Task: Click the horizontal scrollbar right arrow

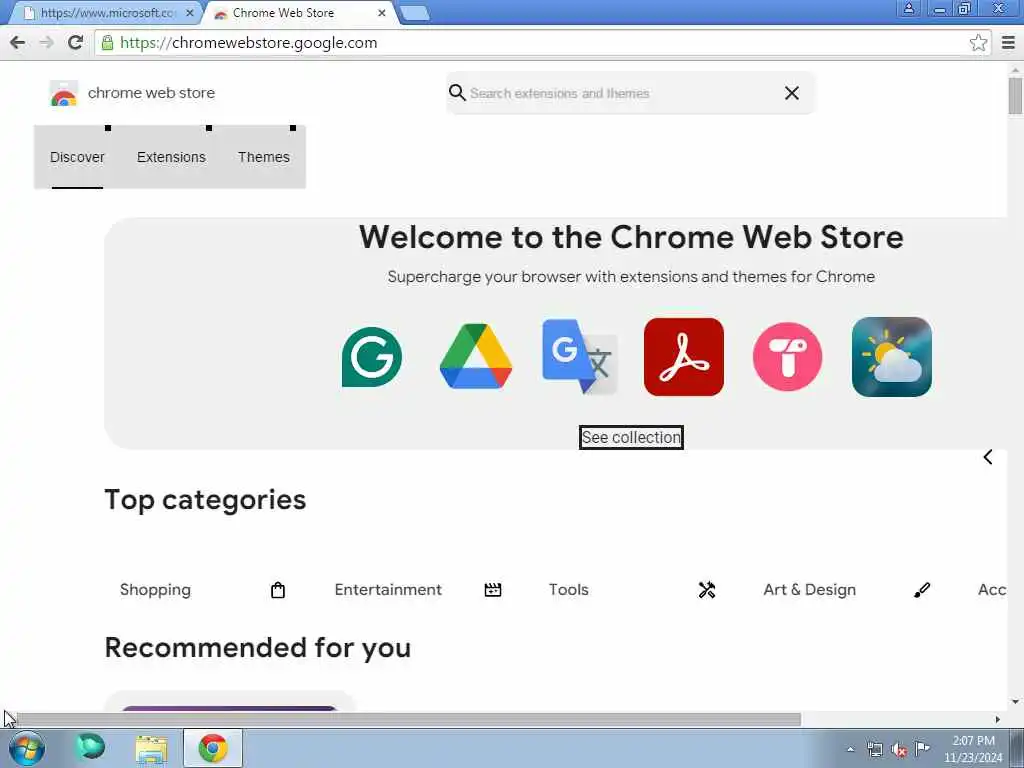Action: 997,720
